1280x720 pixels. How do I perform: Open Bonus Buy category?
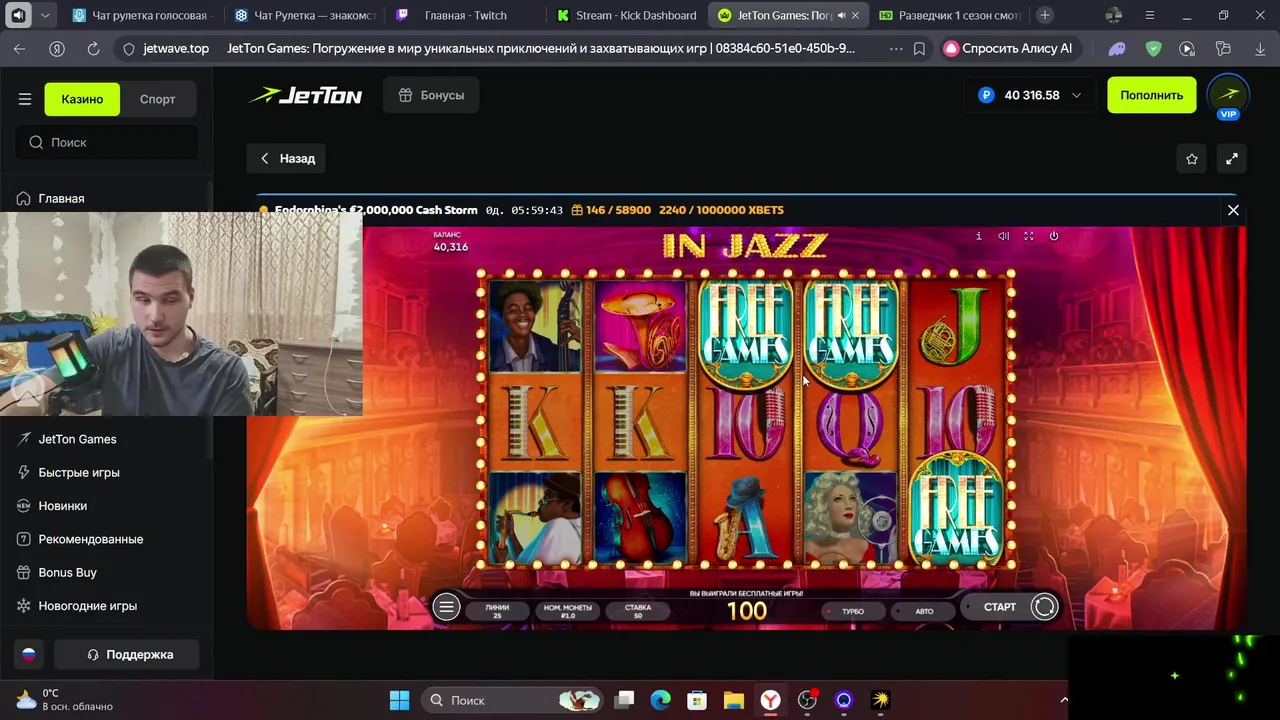(x=67, y=572)
